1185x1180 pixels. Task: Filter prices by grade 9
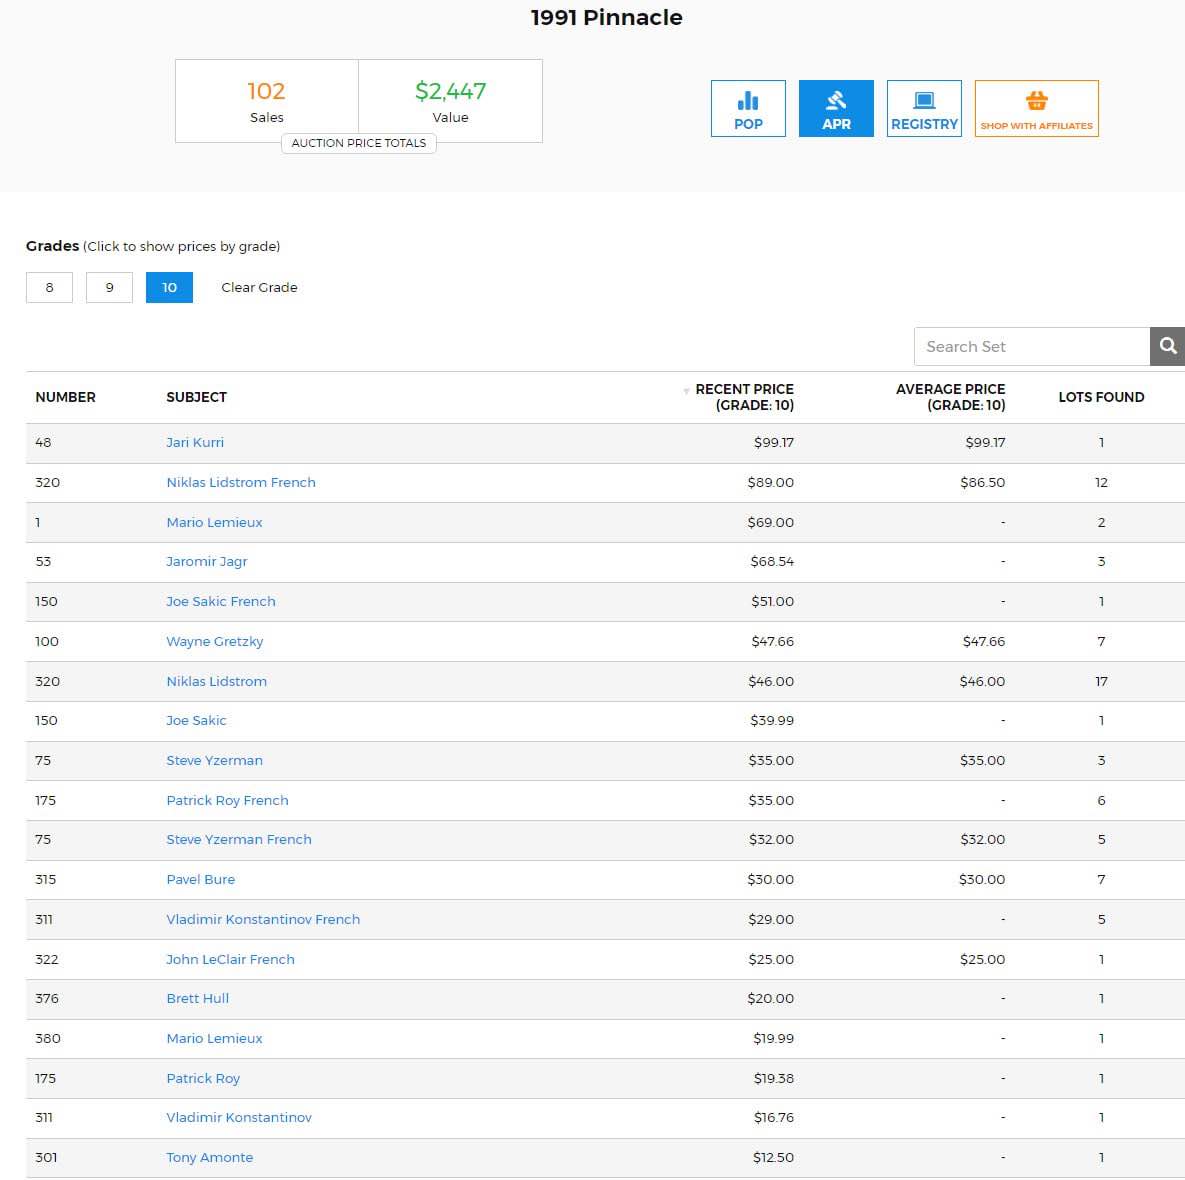click(110, 287)
